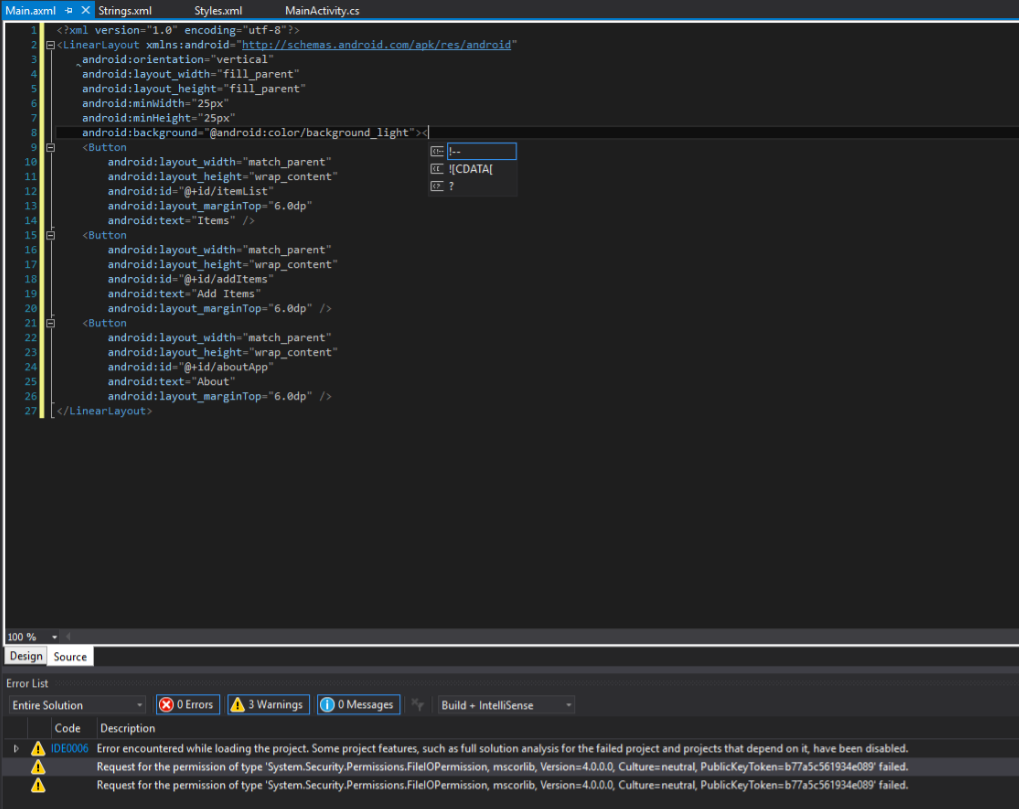1019x809 pixels.
Task: Select the last FileIOPermission warning row
Action: (511, 785)
